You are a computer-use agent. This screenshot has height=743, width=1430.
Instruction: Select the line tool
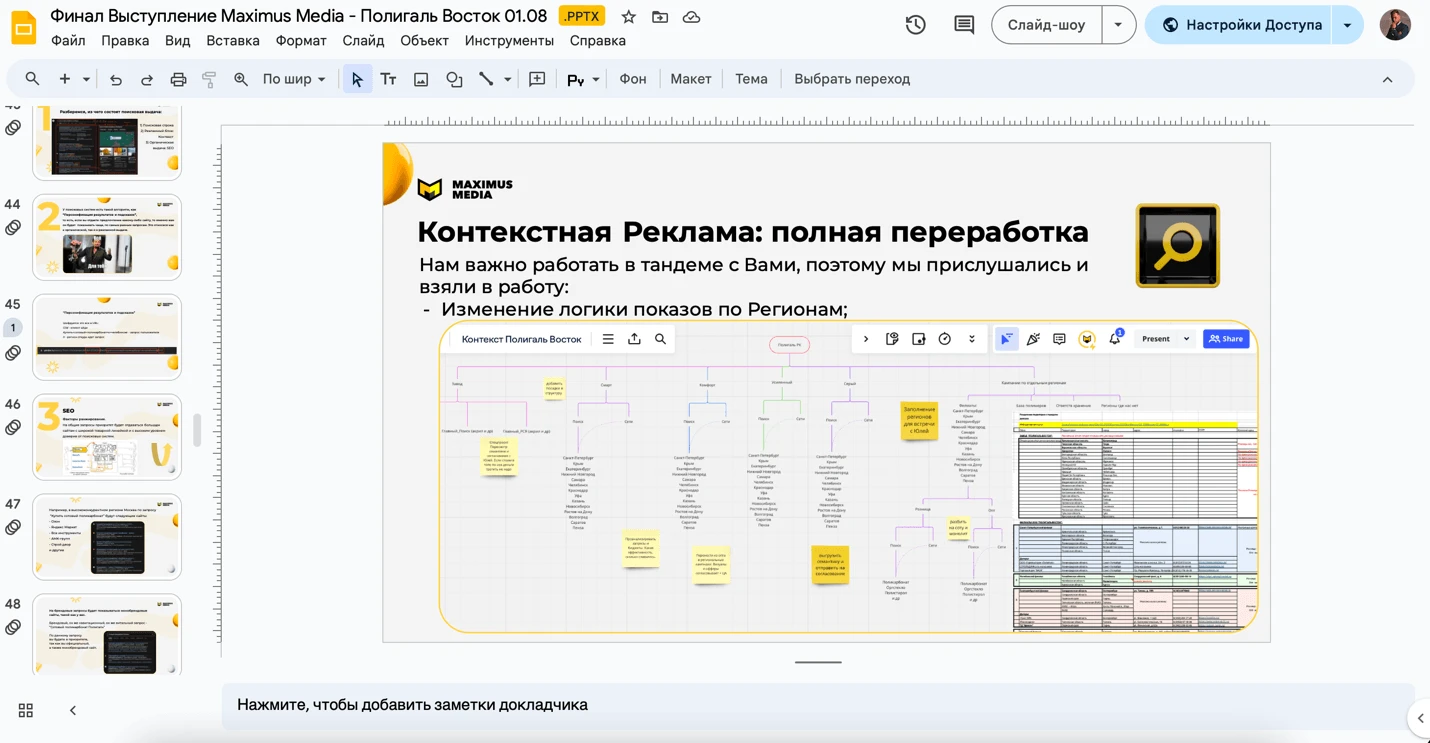(x=486, y=79)
